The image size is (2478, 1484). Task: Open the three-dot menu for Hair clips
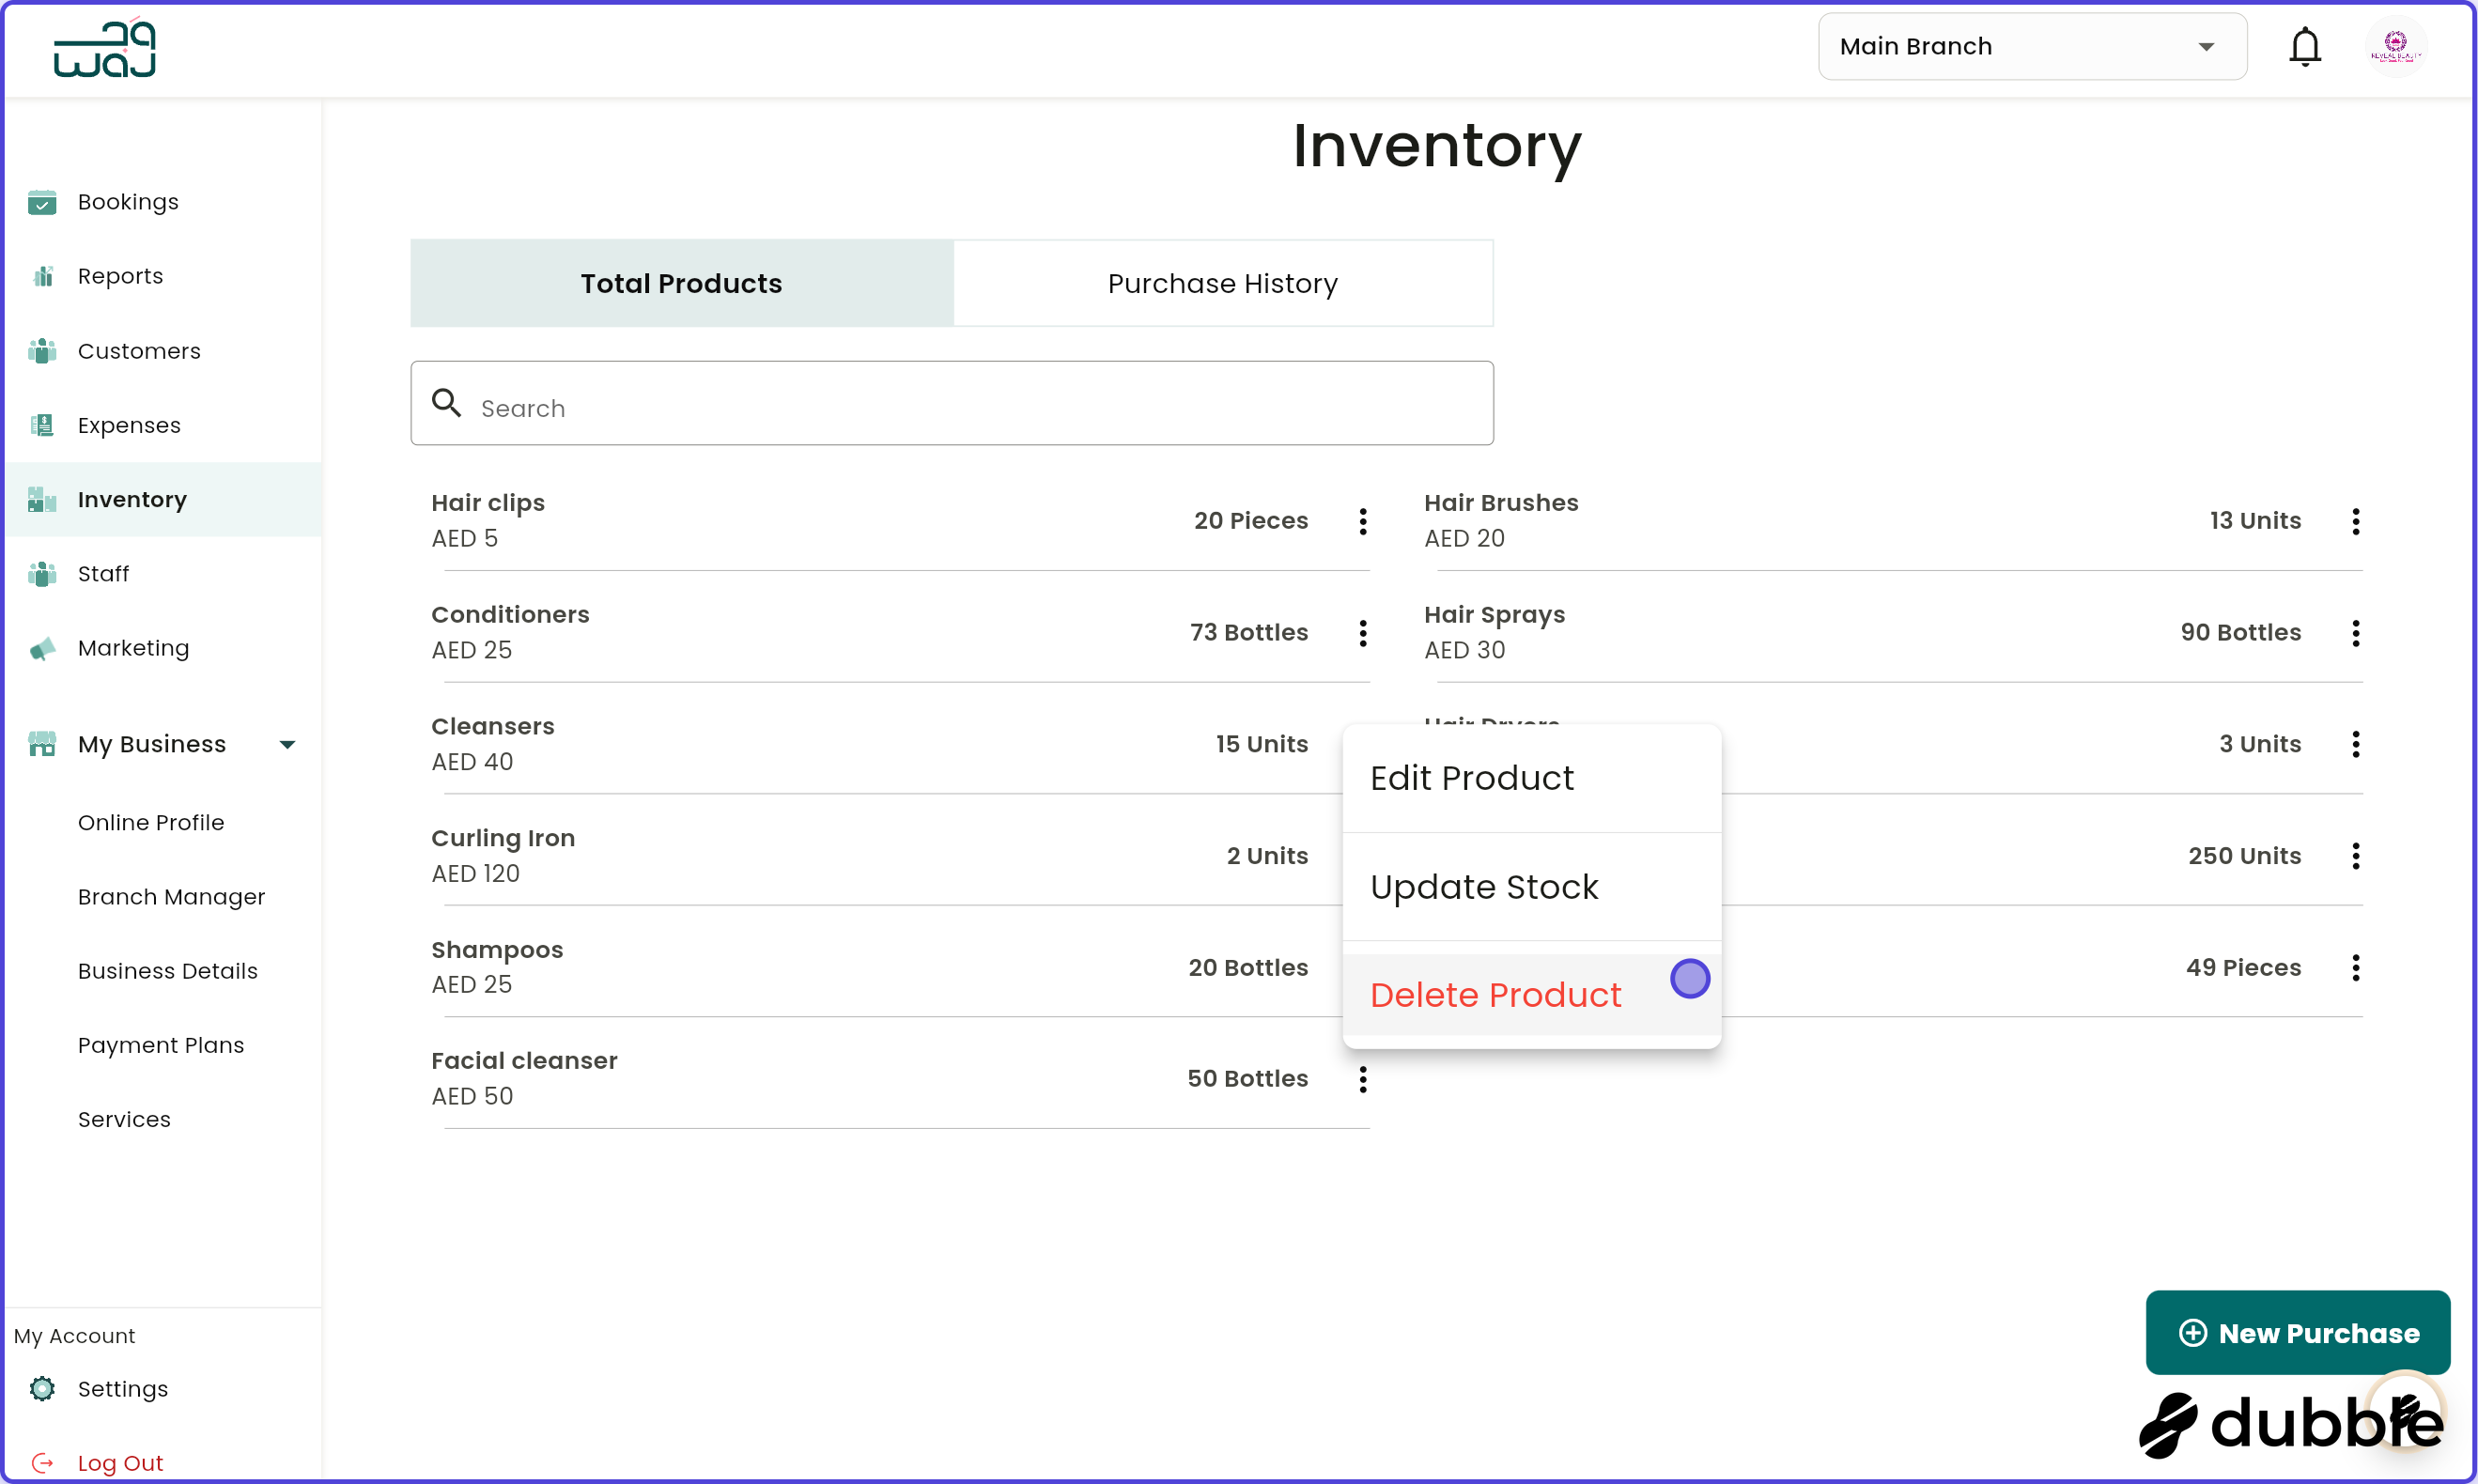coord(1362,521)
